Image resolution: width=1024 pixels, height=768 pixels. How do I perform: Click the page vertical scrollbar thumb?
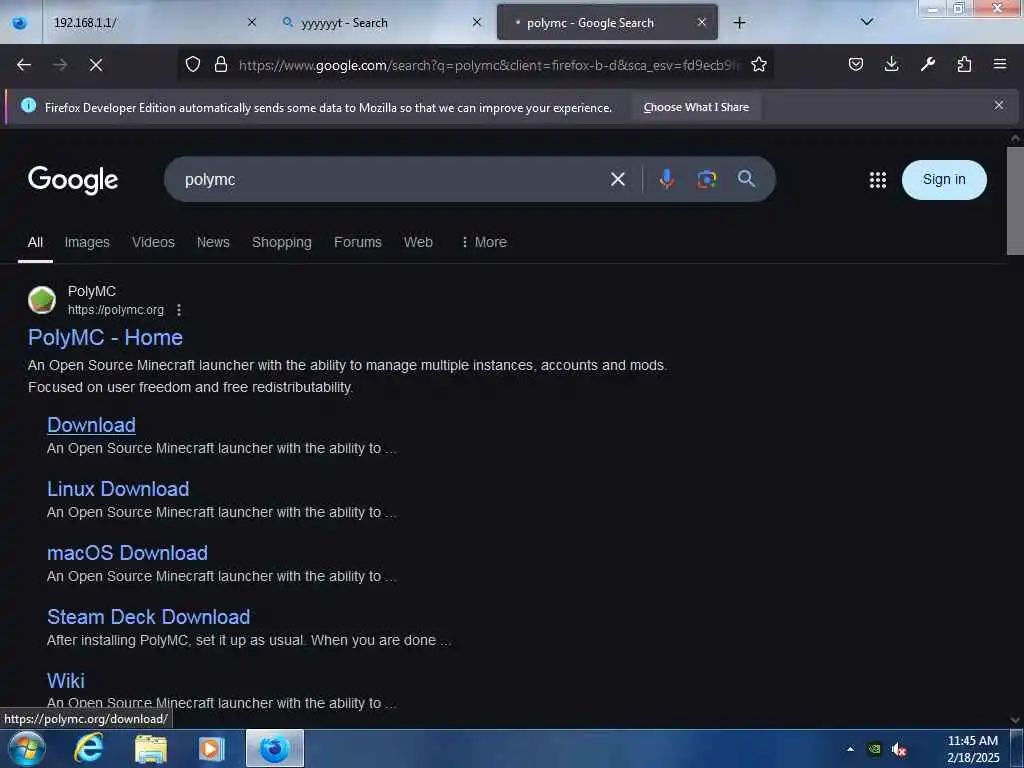tap(1015, 200)
